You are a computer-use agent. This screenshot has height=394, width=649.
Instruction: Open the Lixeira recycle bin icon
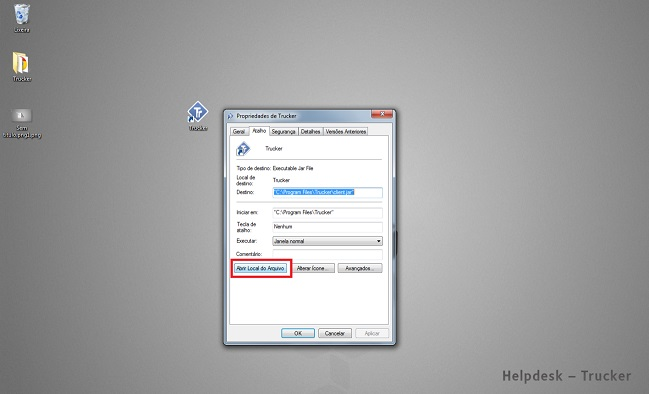point(22,18)
